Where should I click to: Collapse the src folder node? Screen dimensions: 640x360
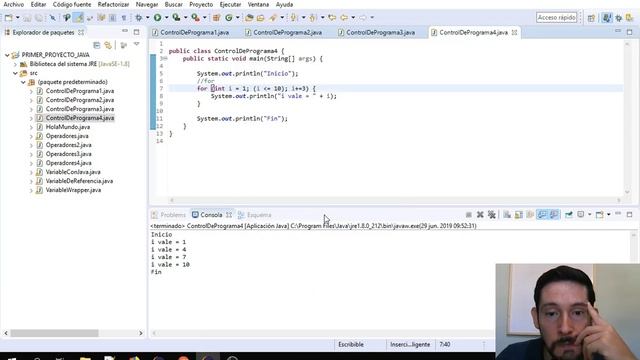pos(16,73)
